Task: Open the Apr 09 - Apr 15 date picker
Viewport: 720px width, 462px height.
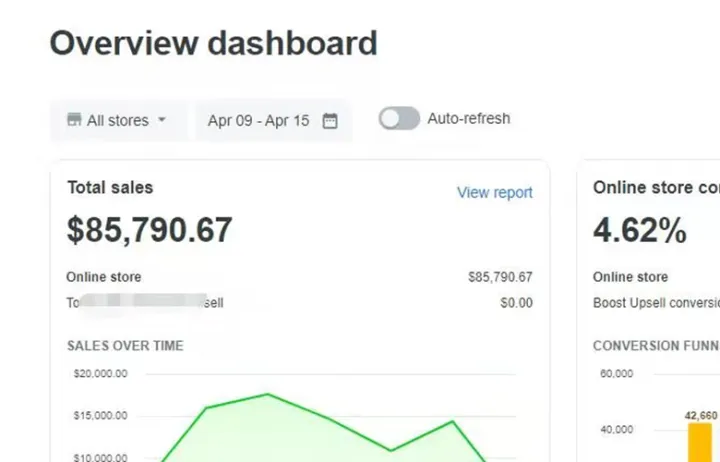Action: click(274, 120)
